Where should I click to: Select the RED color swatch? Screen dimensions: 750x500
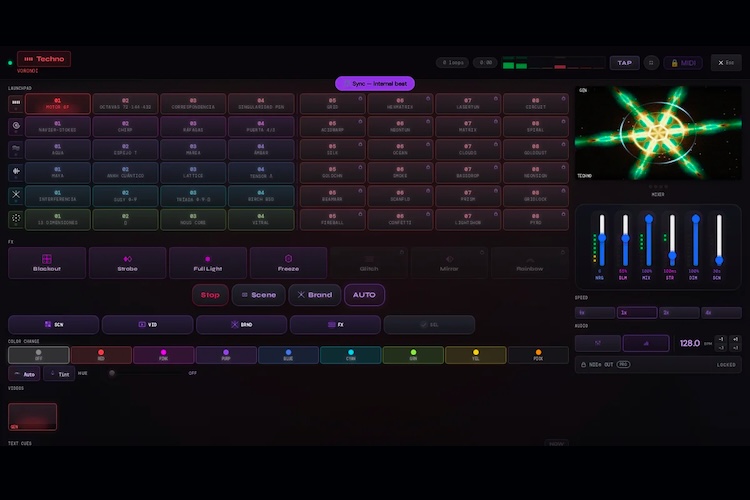tap(101, 355)
